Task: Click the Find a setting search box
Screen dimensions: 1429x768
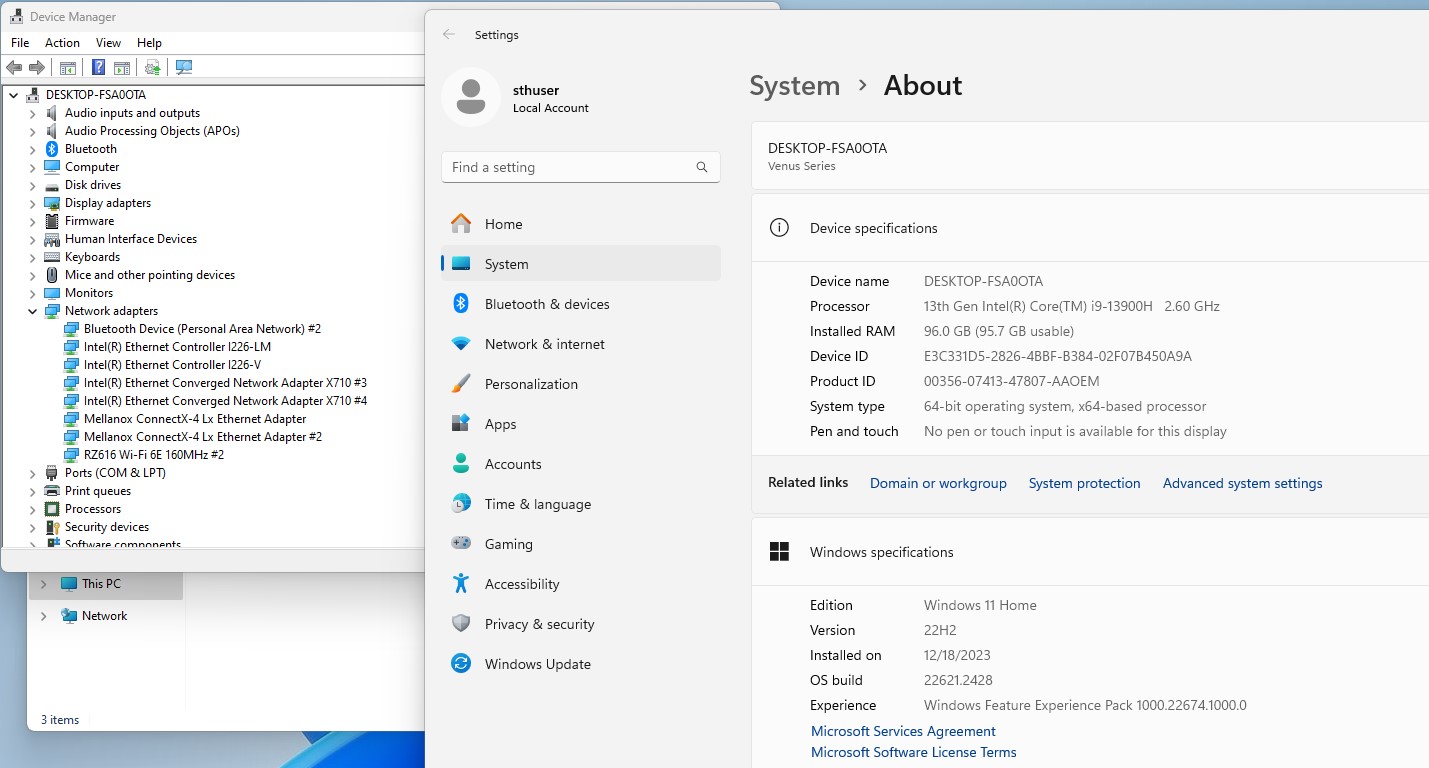Action: 565,167
